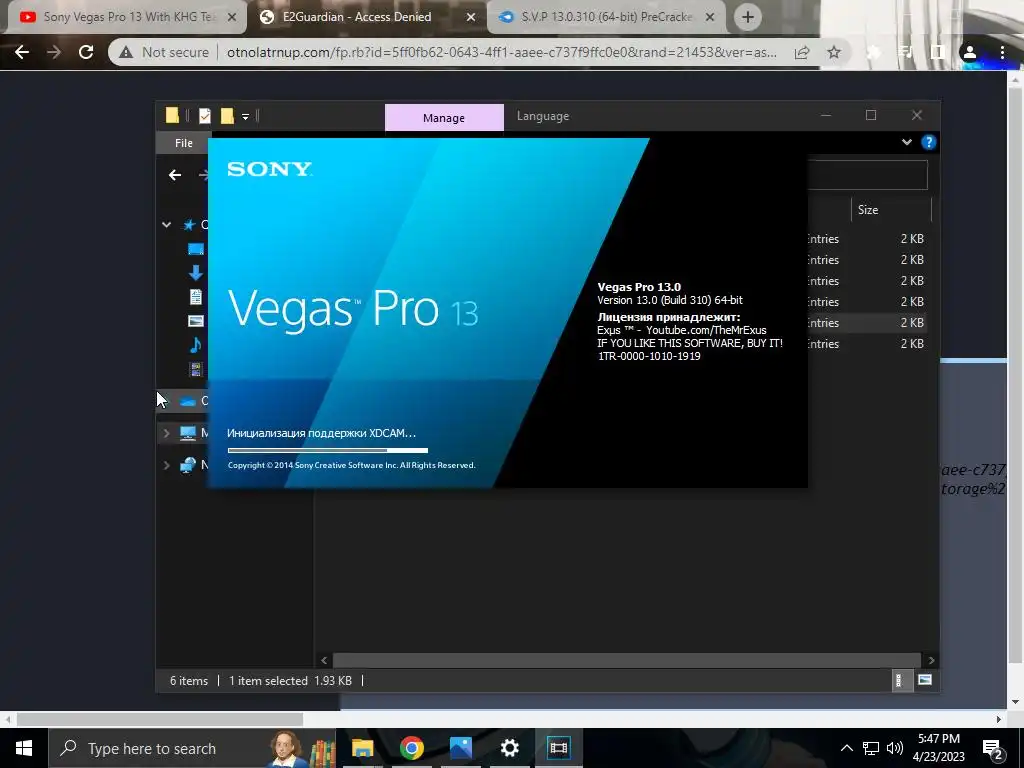Click Explorer horizontal scrollbar right arrow
This screenshot has width=1024, height=768.
point(931,660)
